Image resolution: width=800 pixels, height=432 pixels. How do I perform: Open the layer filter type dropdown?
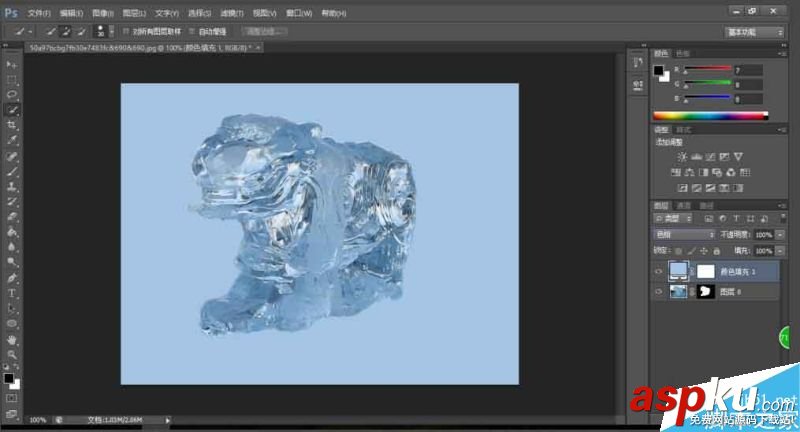(x=673, y=218)
